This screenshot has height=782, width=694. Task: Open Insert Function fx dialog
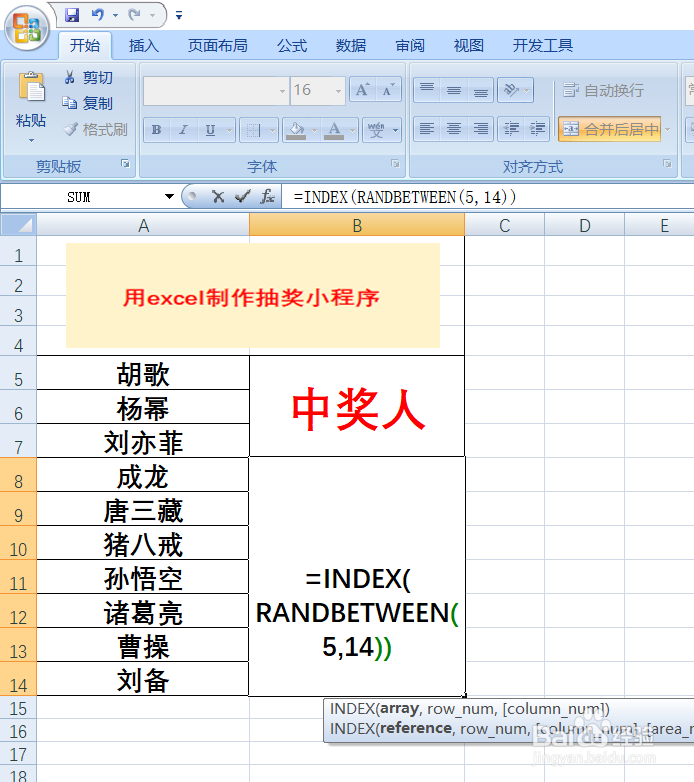coord(267,197)
